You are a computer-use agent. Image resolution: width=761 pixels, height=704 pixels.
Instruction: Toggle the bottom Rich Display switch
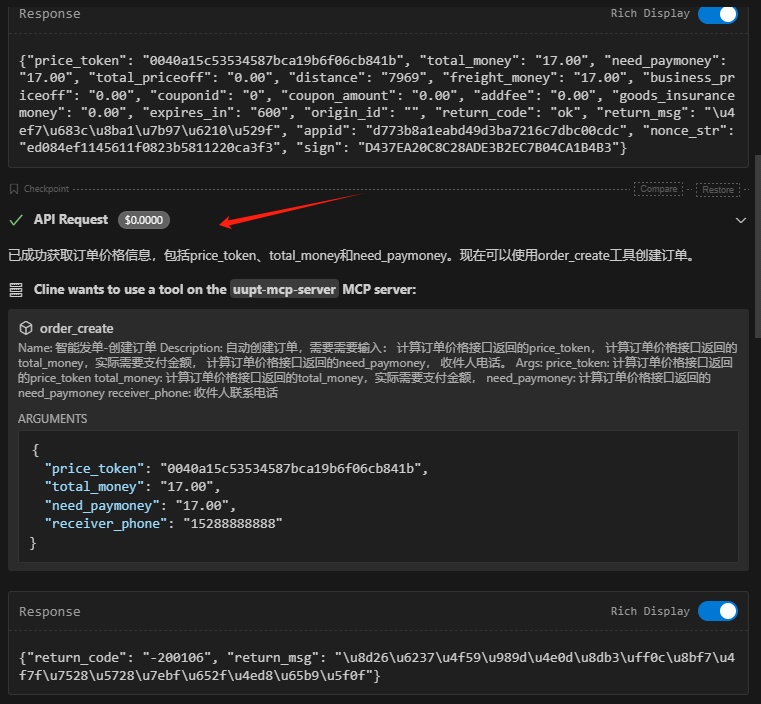pyautogui.click(x=717, y=611)
